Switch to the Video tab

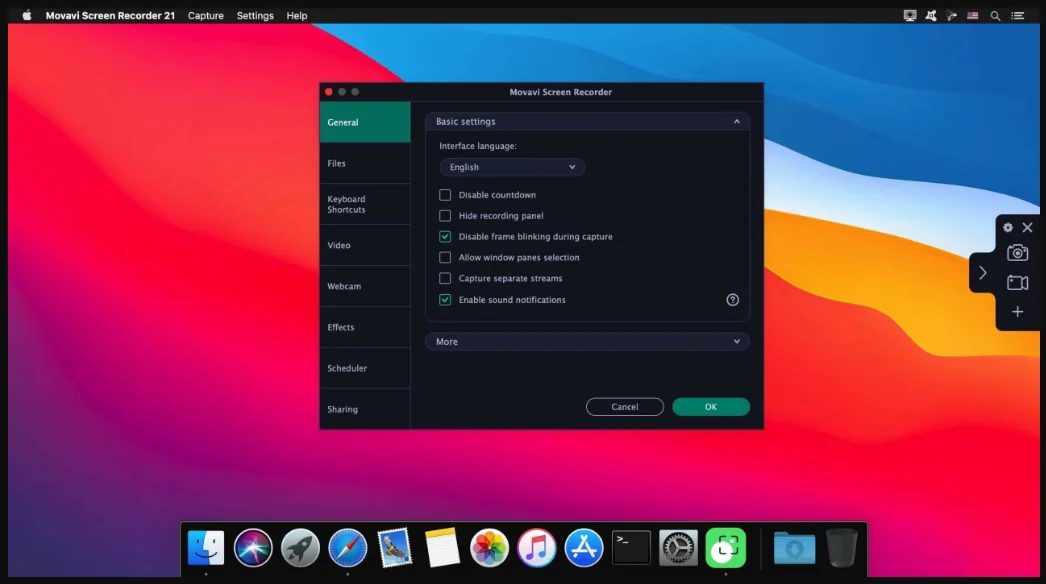(x=365, y=245)
